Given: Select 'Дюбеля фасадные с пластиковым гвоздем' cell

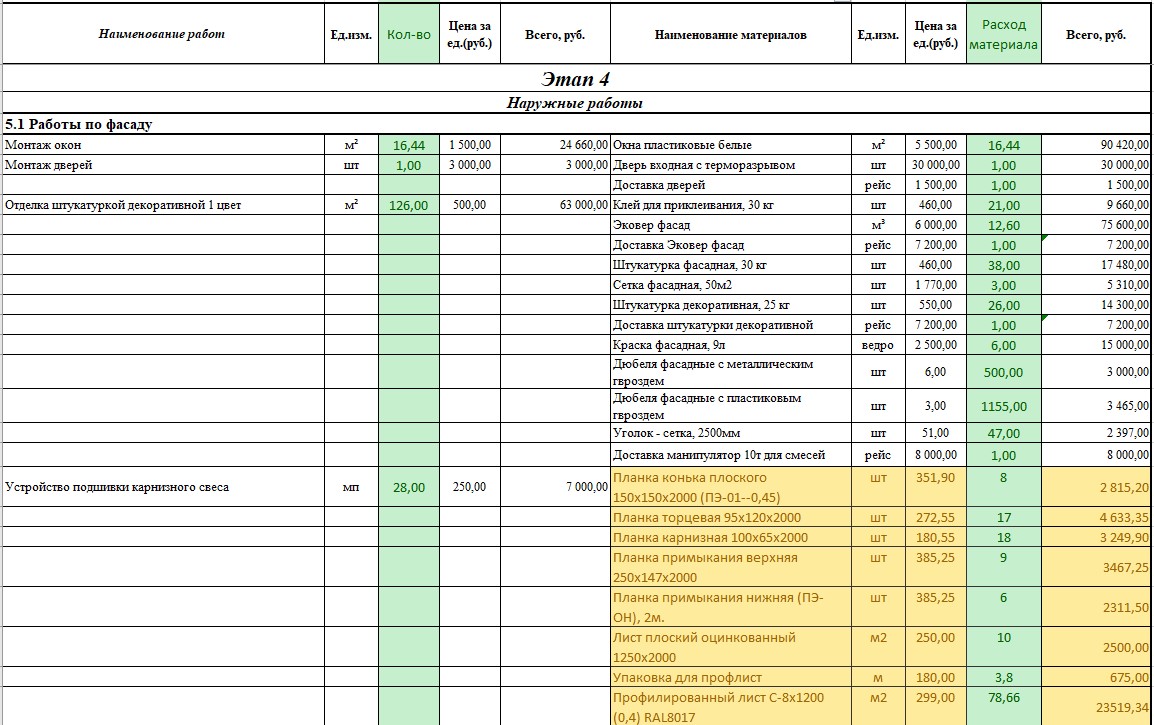Looking at the screenshot, I should point(730,406).
